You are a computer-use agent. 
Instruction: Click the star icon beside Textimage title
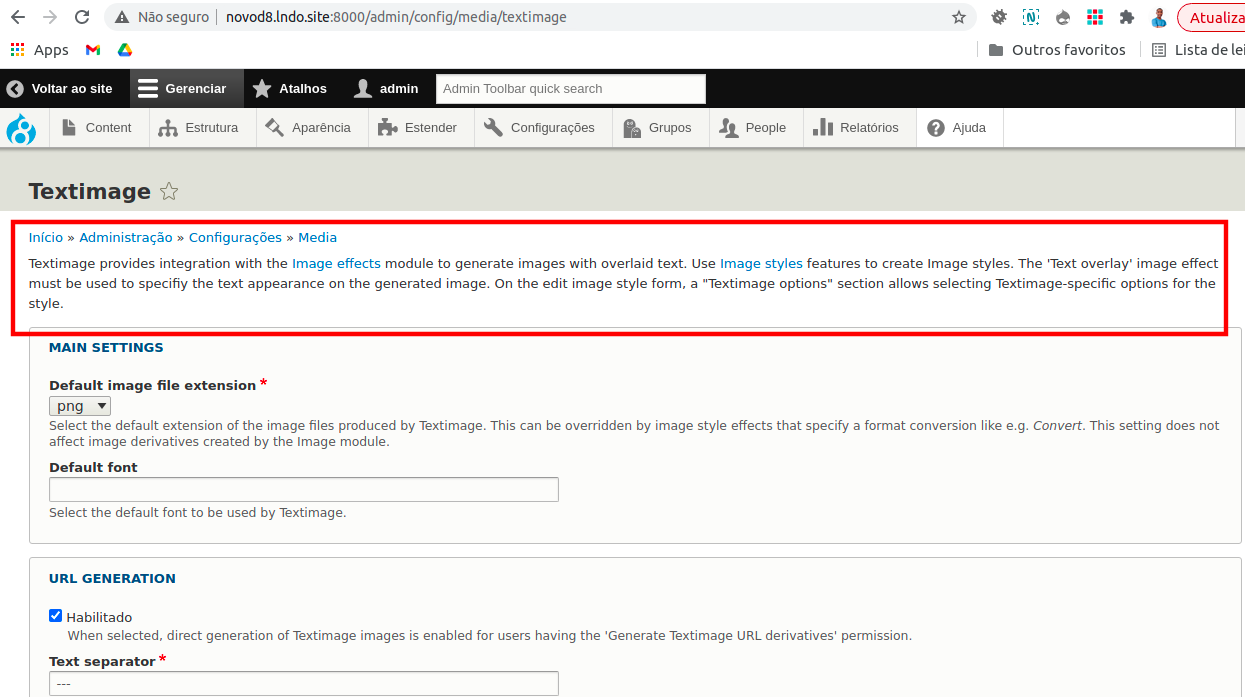169,192
